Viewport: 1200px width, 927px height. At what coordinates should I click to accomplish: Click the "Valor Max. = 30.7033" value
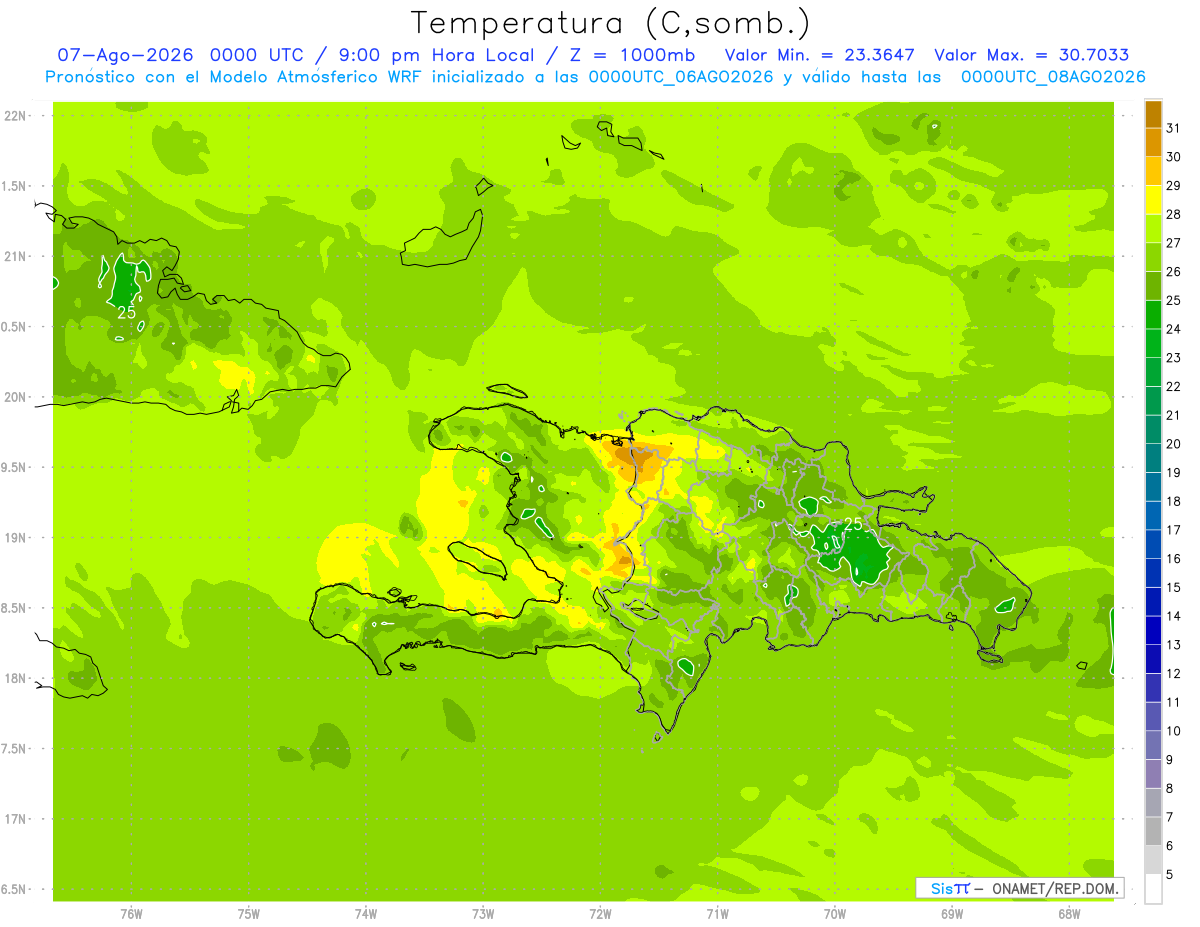click(x=1031, y=55)
